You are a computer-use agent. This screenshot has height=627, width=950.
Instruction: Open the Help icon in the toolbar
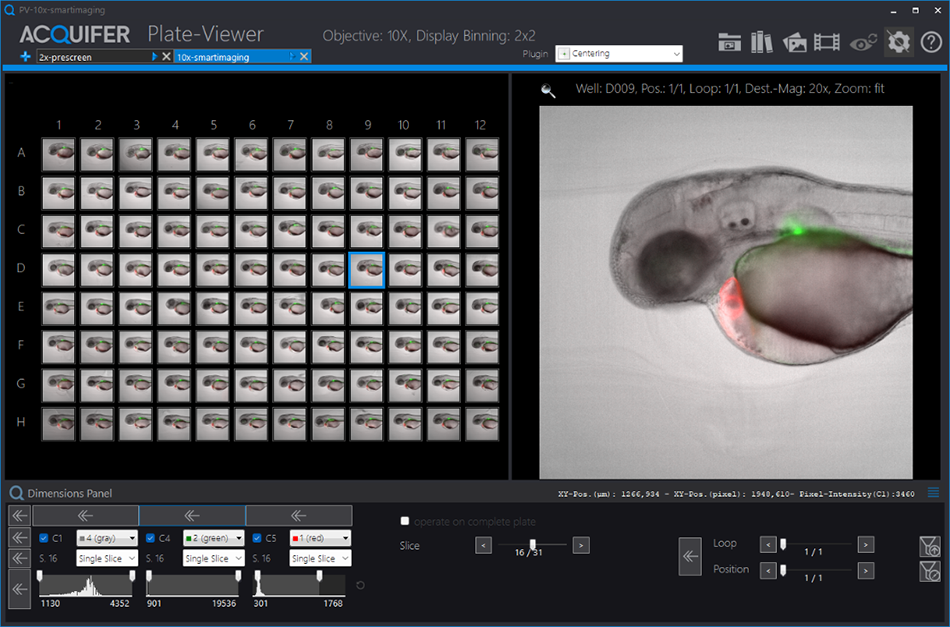930,43
